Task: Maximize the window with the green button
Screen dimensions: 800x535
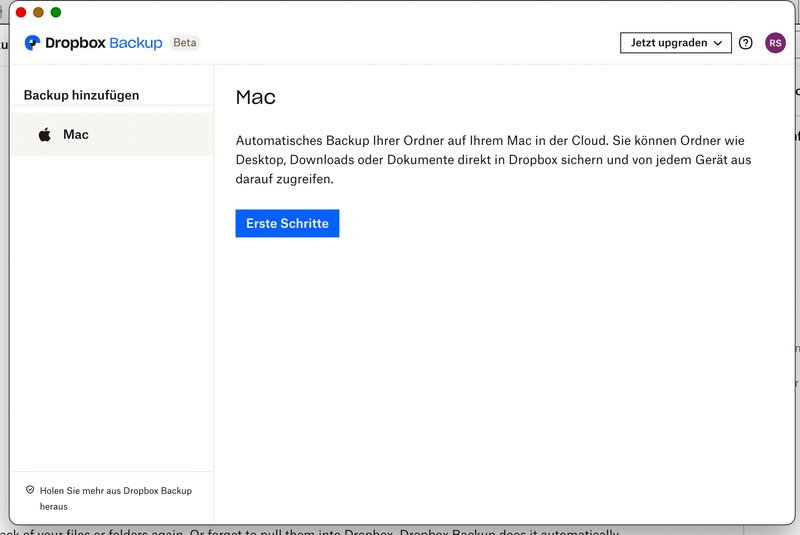Action: (56, 12)
